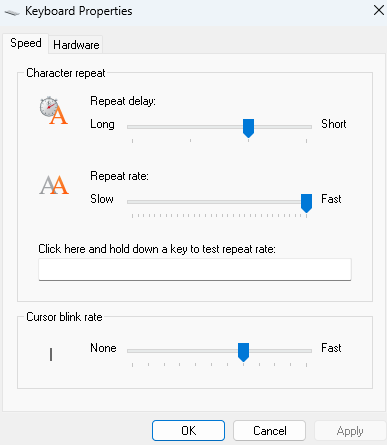Screen dimensions: 387x445
Task: Click the repeat rate test text box
Action: tap(195, 269)
